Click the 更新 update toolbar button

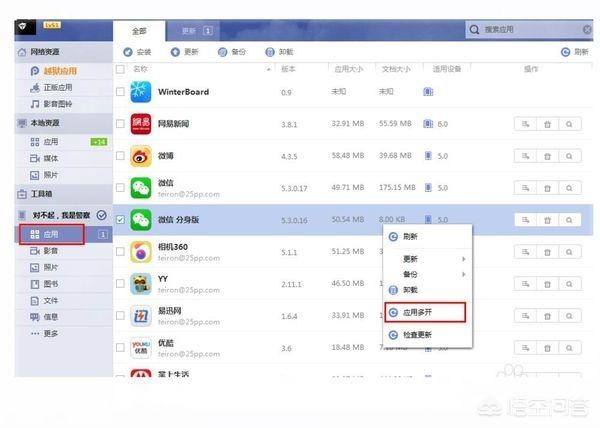pyautogui.click(x=184, y=52)
